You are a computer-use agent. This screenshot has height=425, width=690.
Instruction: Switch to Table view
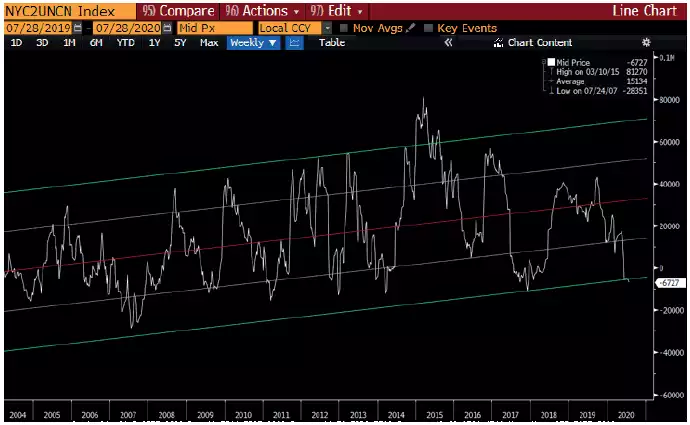[x=332, y=43]
